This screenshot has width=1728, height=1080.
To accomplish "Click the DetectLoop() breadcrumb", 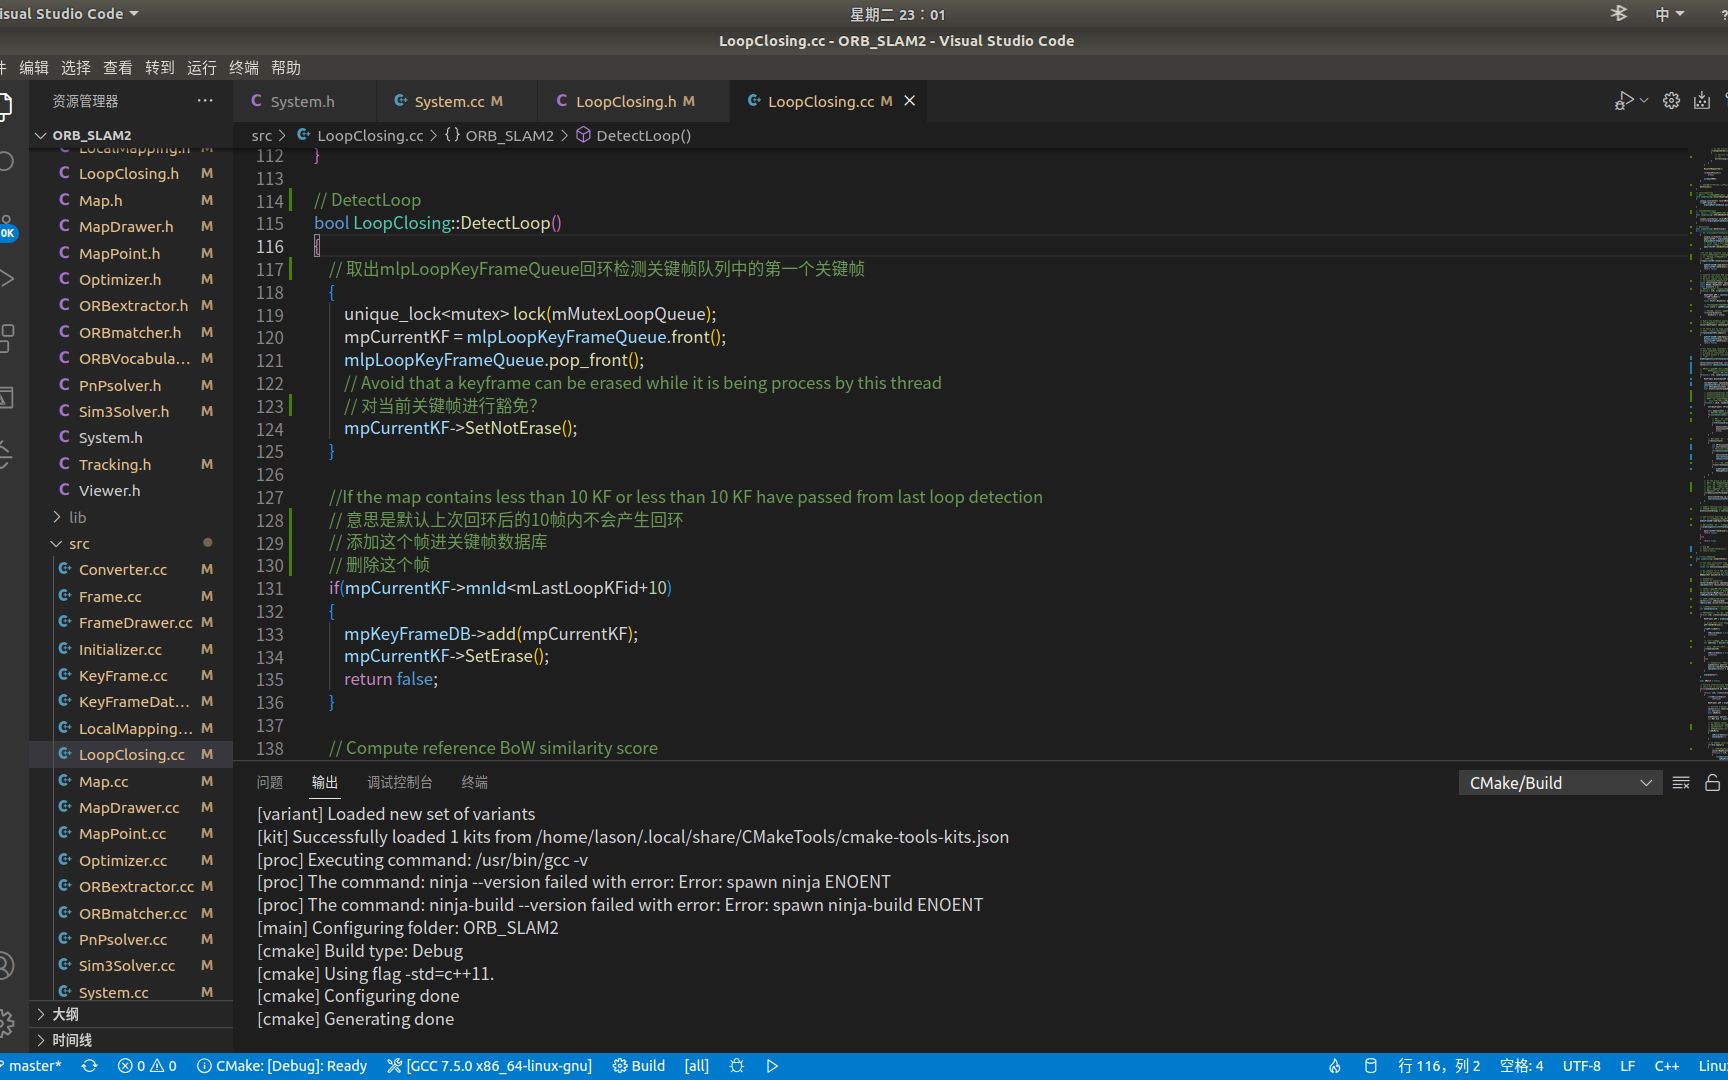I will (x=633, y=135).
